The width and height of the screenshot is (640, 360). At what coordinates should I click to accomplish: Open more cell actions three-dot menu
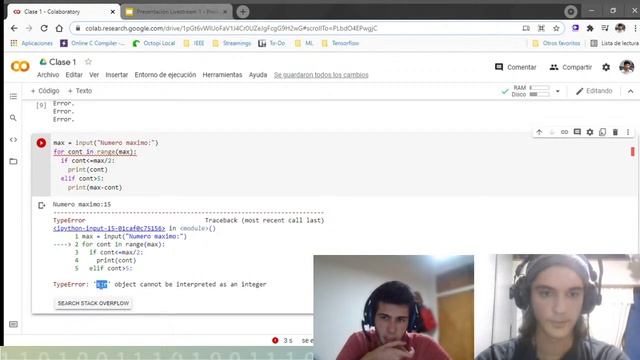(628, 132)
